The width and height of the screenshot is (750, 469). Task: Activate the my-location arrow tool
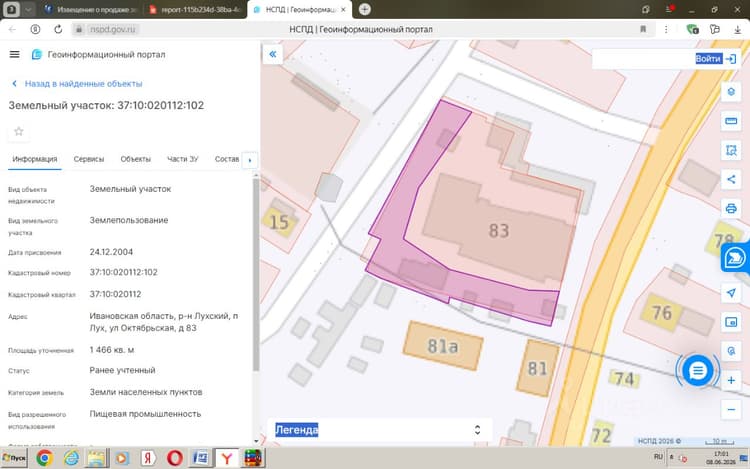tap(731, 293)
